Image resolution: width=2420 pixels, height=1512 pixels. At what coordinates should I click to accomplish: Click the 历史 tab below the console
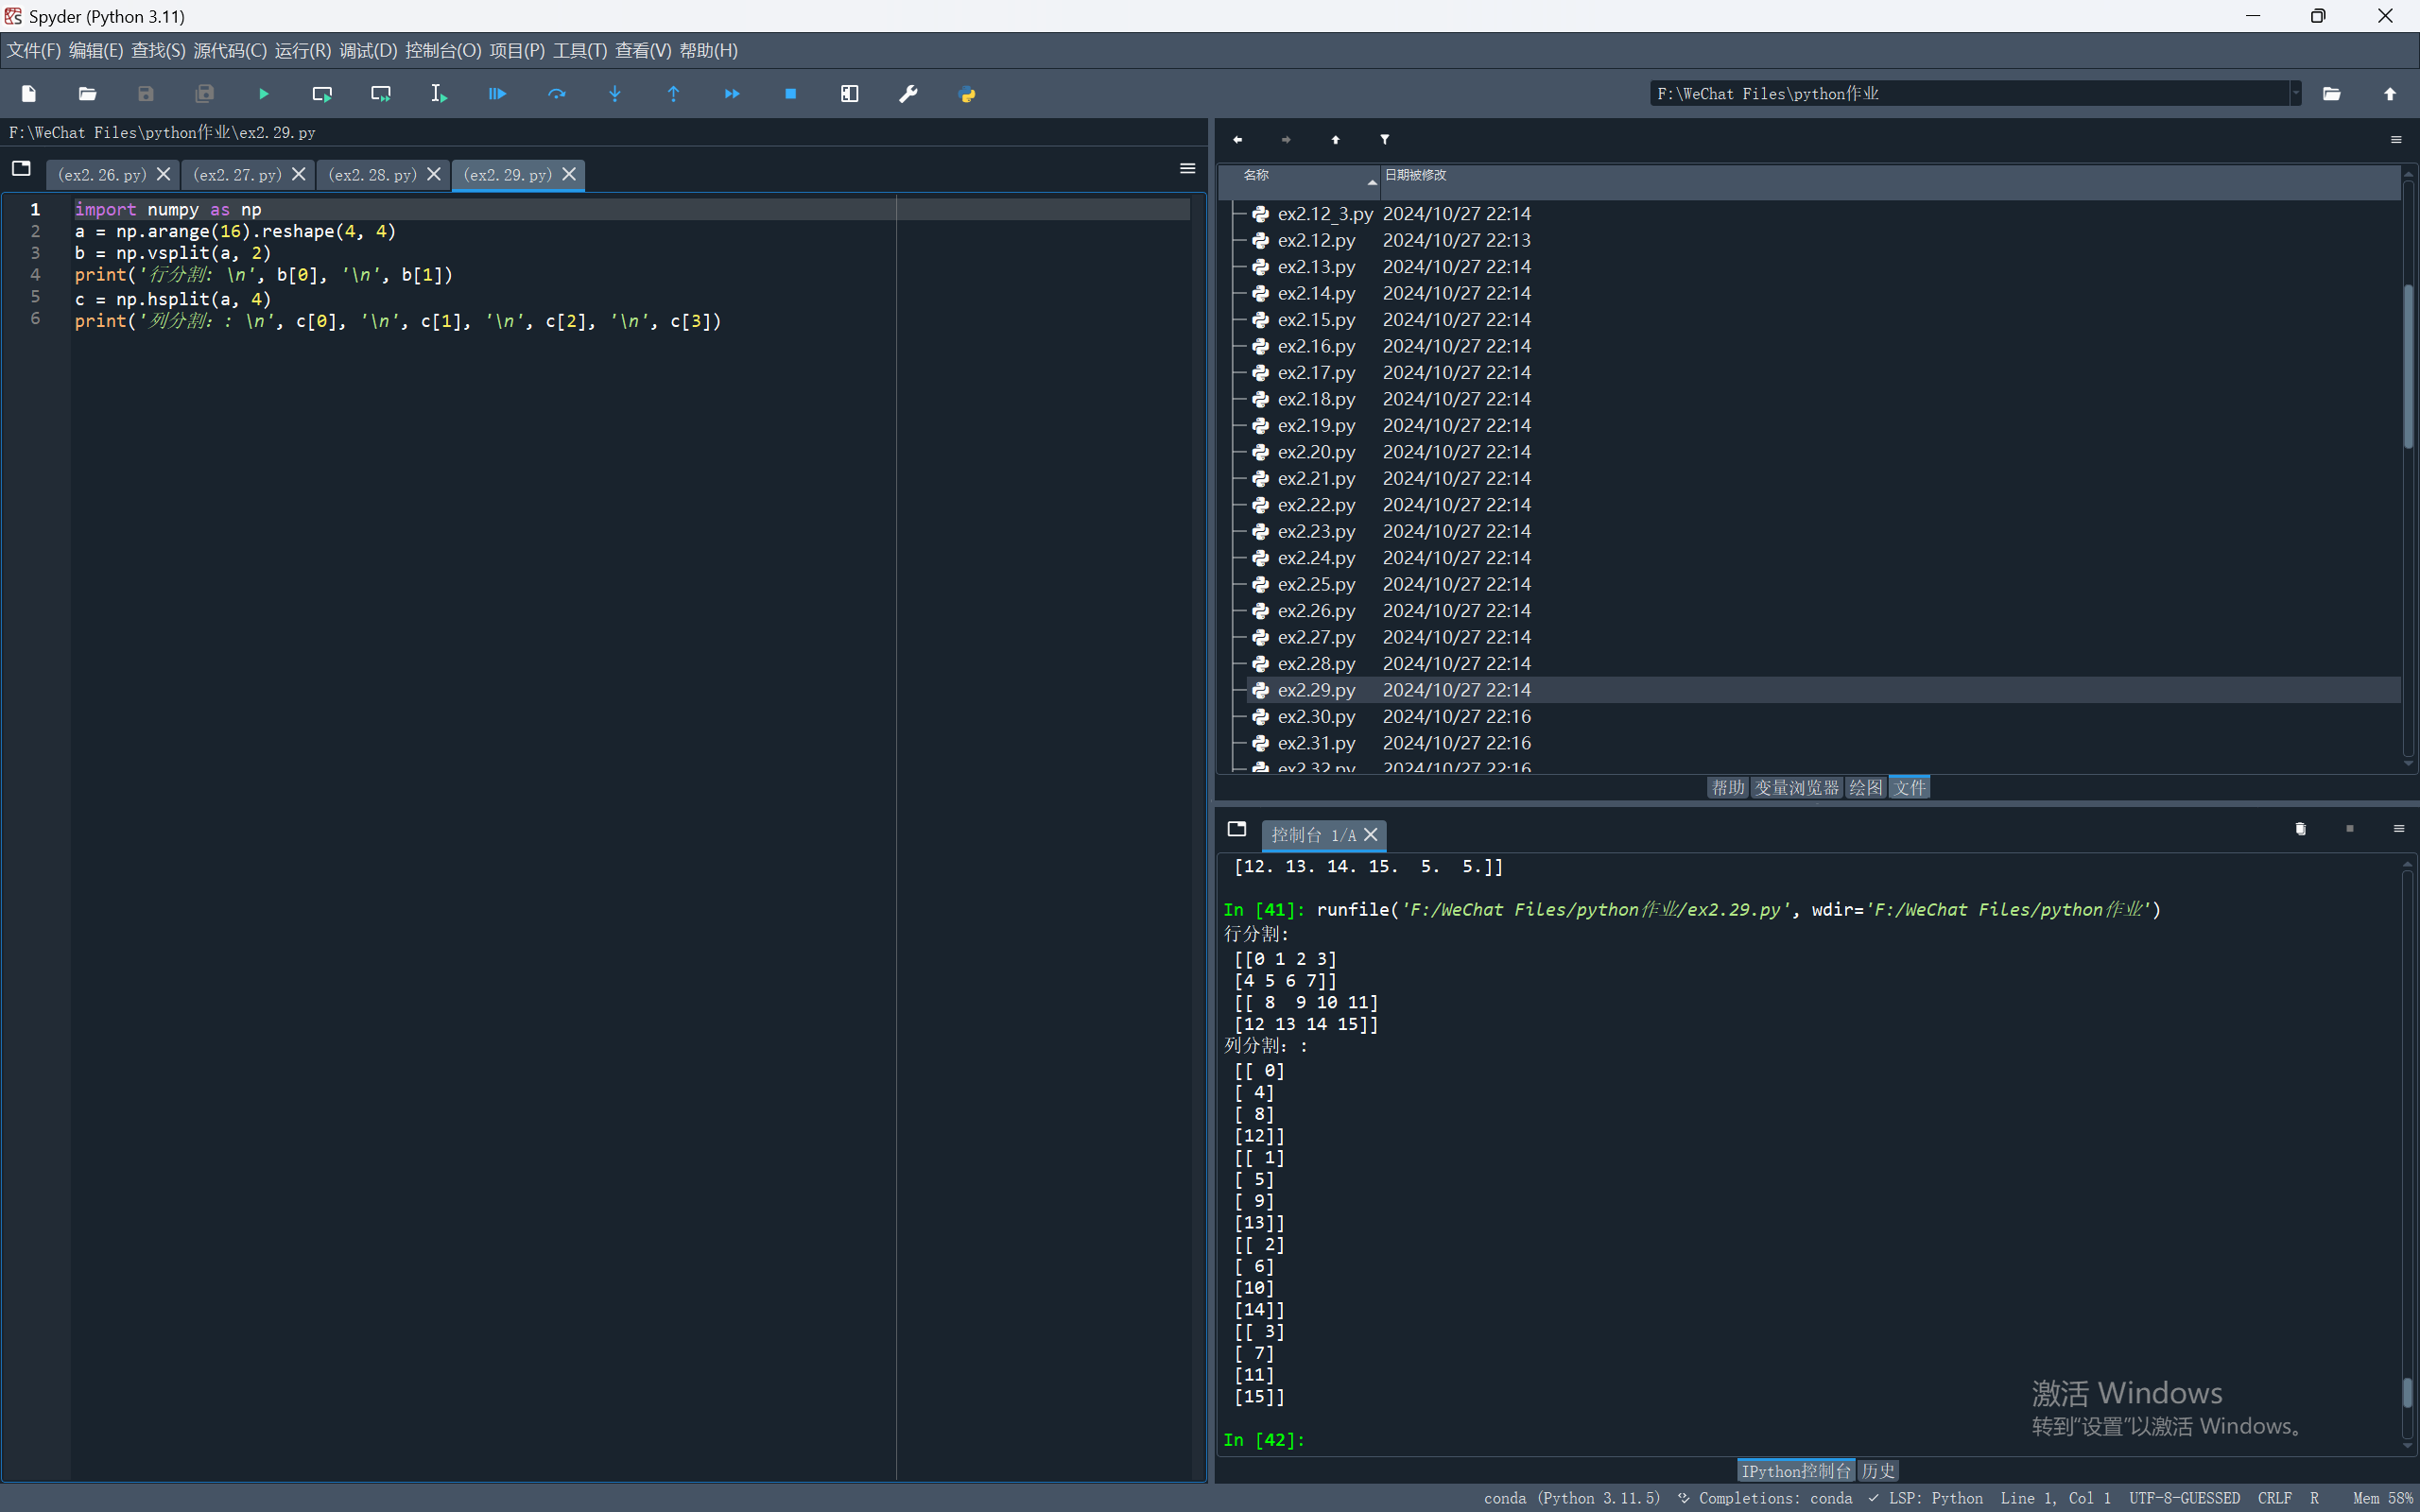pos(1877,1471)
